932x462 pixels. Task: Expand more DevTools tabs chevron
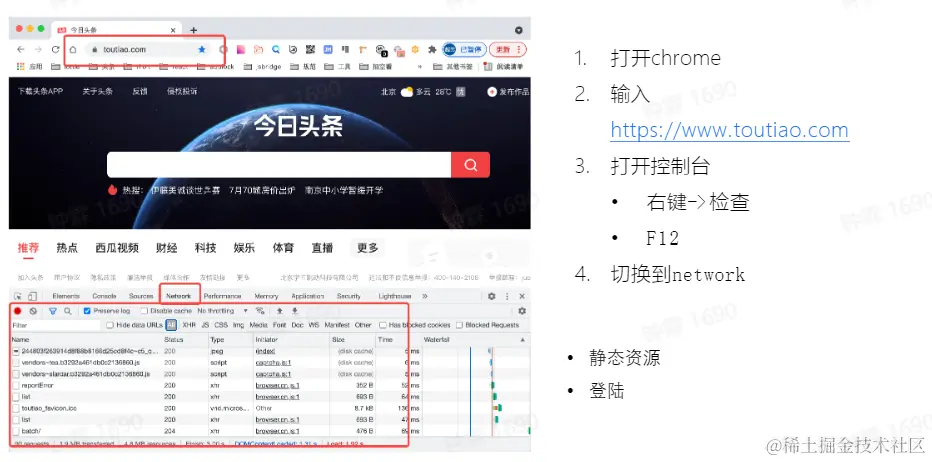pyautogui.click(x=425, y=296)
